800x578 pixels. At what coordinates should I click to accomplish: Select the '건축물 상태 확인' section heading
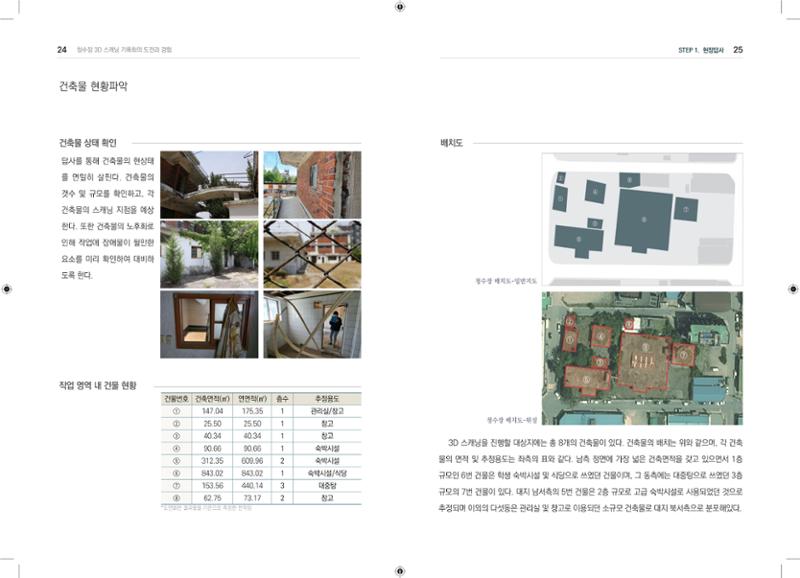tap(88, 143)
